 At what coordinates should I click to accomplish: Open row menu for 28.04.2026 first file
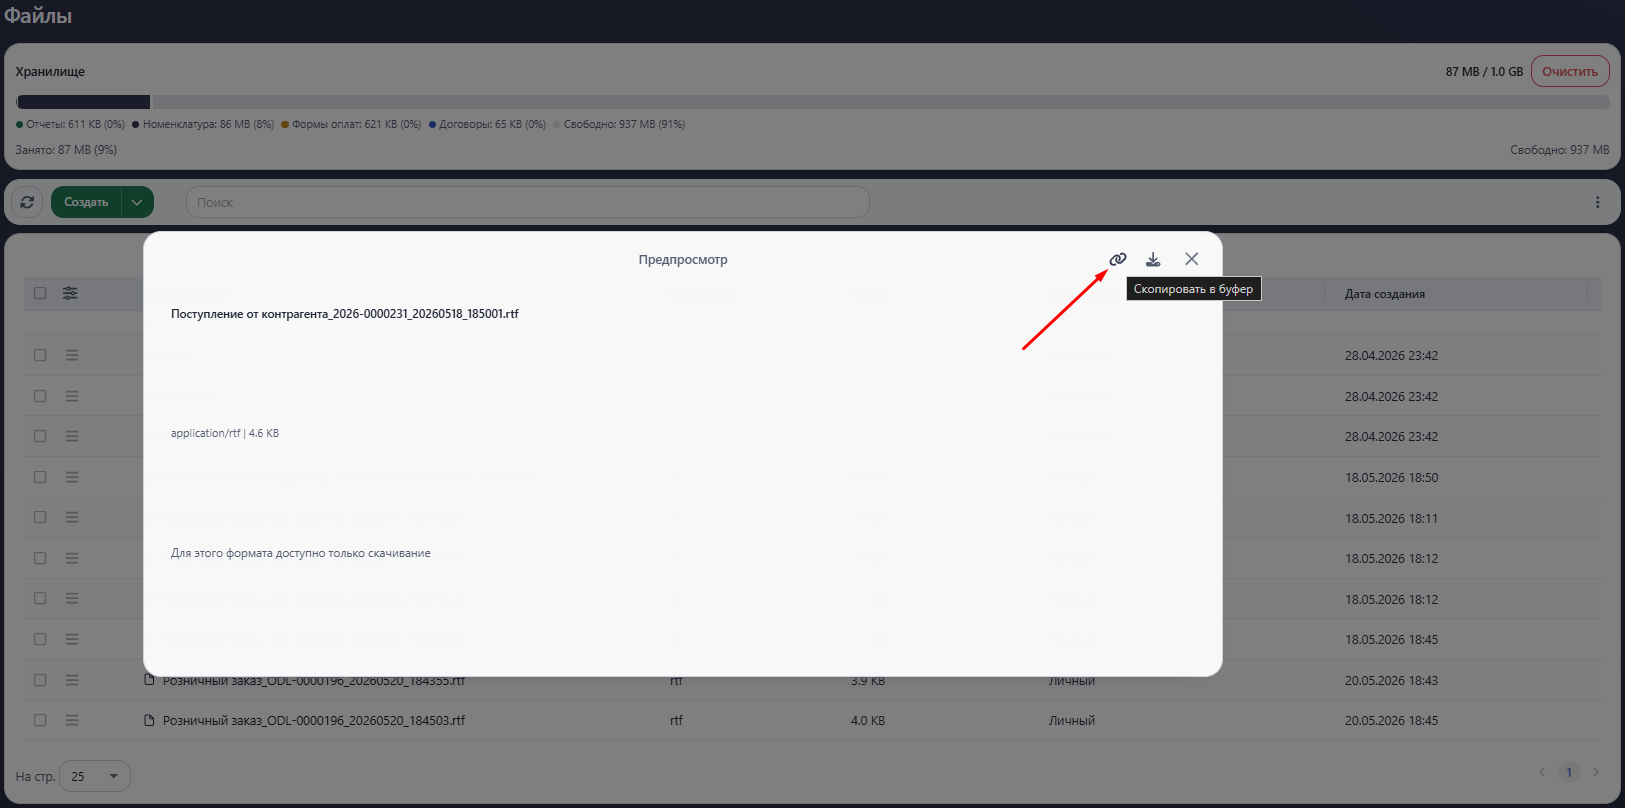(x=72, y=355)
